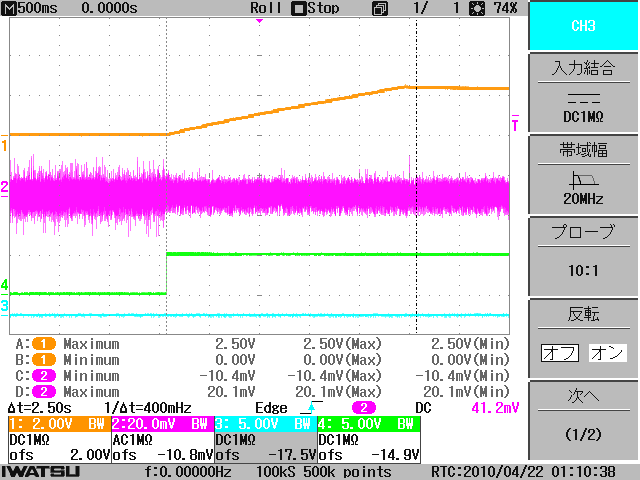
Task: Click the channel 2 offset -10.8mV value
Action: pos(185,455)
